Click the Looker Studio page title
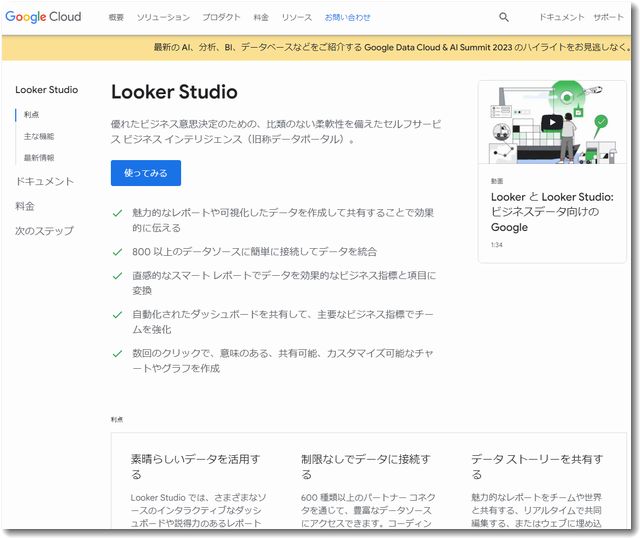 (x=174, y=92)
